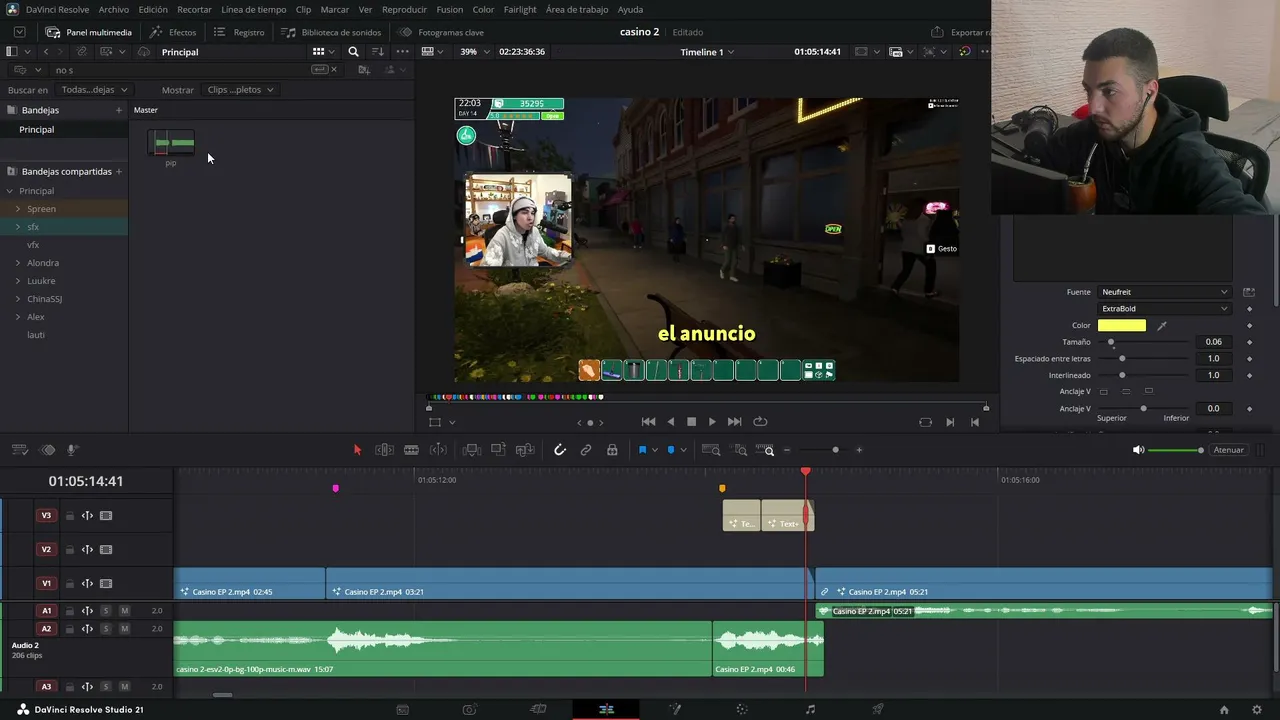Toggle timeline snapping magnet icon
This screenshot has height=720, width=1280.
coord(560,450)
